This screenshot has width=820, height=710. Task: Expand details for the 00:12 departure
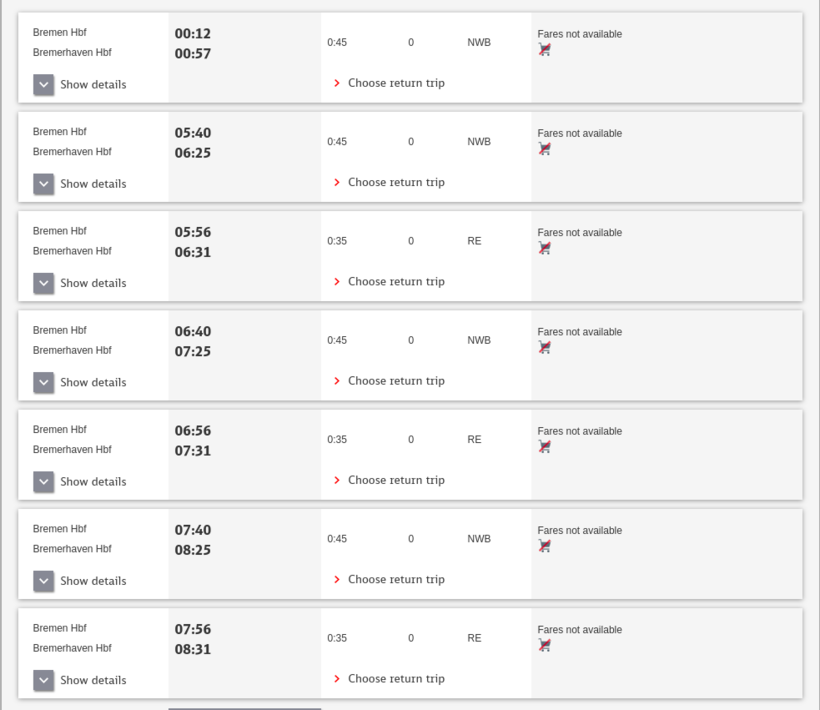[43, 85]
